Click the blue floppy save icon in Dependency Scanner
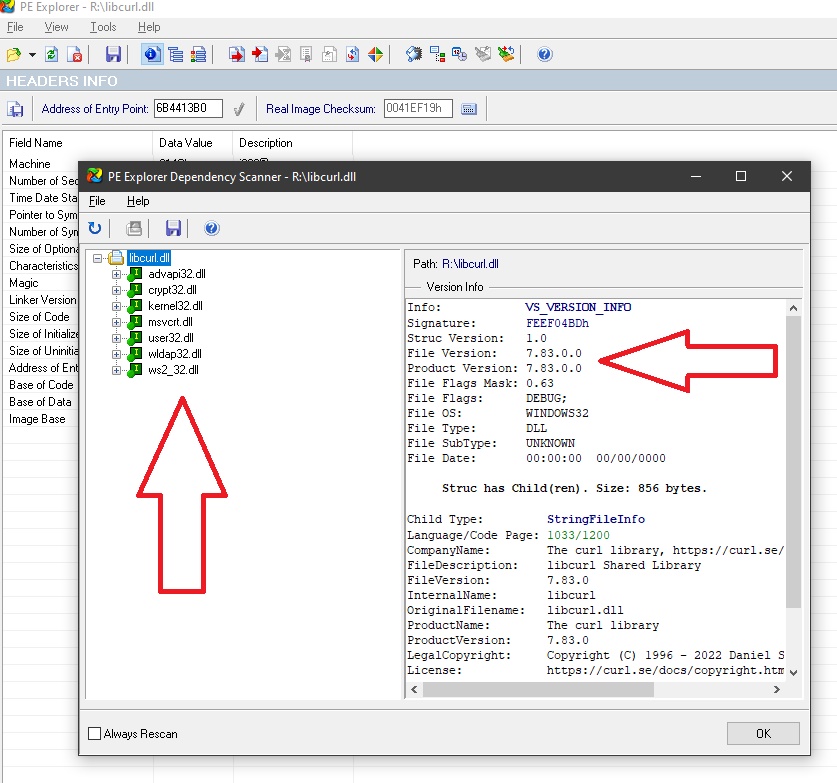Image resolution: width=837 pixels, height=783 pixels. (173, 229)
